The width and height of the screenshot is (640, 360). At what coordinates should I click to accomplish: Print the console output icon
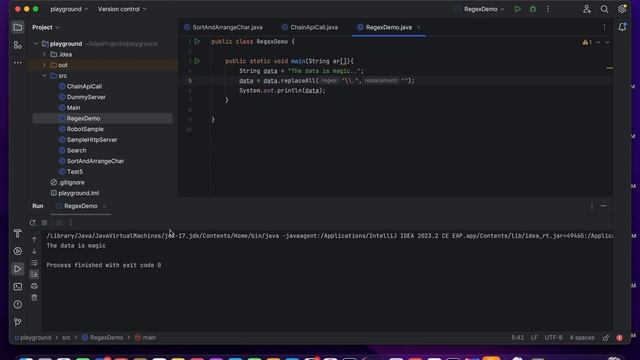34,286
